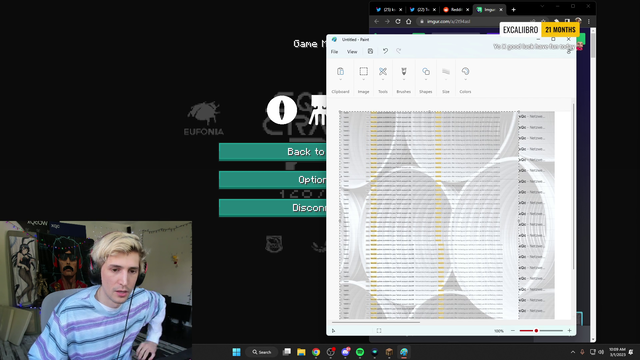Expand the Brushes dropdown chevron
Viewport: 640px width, 360px height.
[404, 80]
